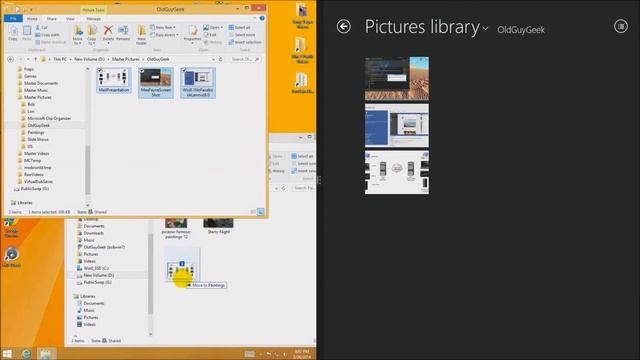Switch to the View ribbon tab
Screen dimensions: 640x360
[70, 19]
